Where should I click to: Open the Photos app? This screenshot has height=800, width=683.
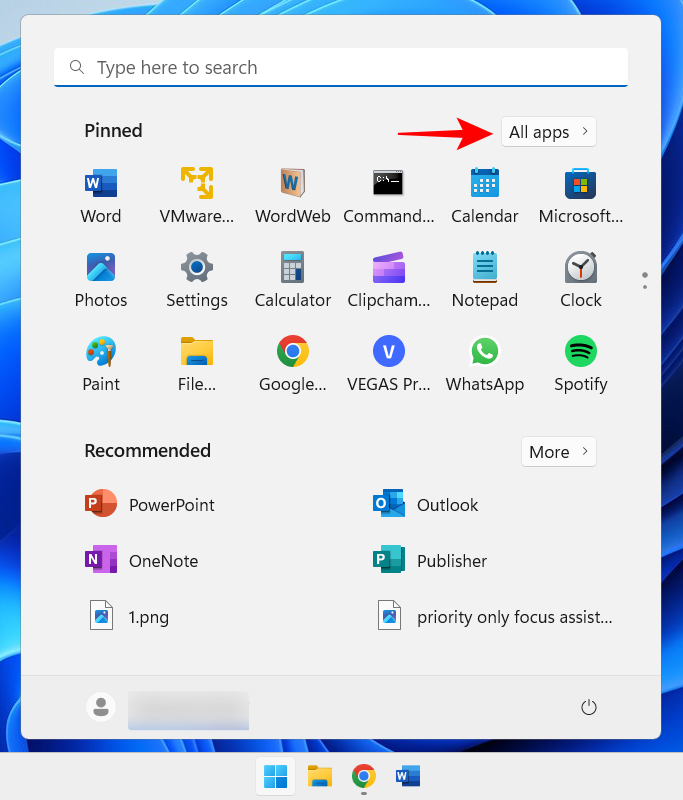pyautogui.click(x=100, y=280)
